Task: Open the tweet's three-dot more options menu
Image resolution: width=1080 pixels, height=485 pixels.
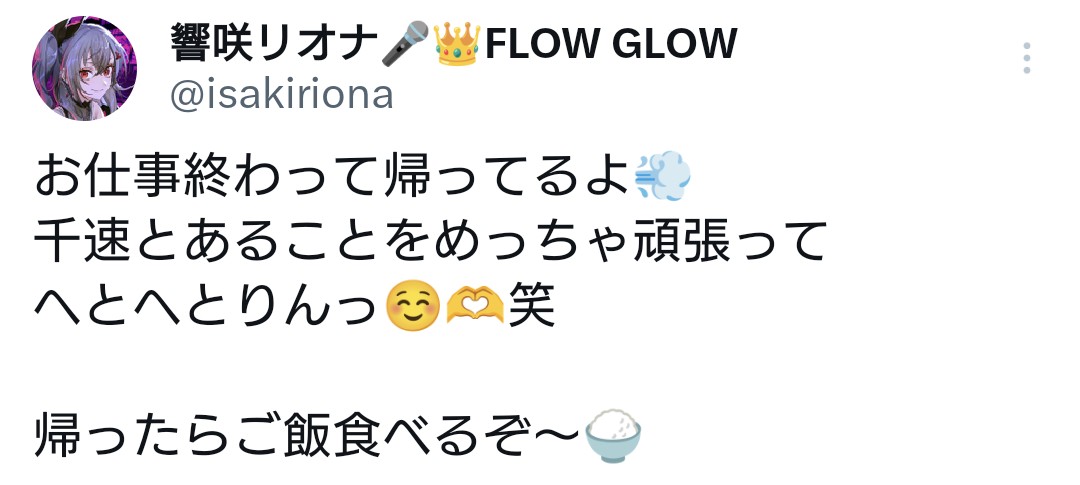Action: pyautogui.click(x=1026, y=58)
